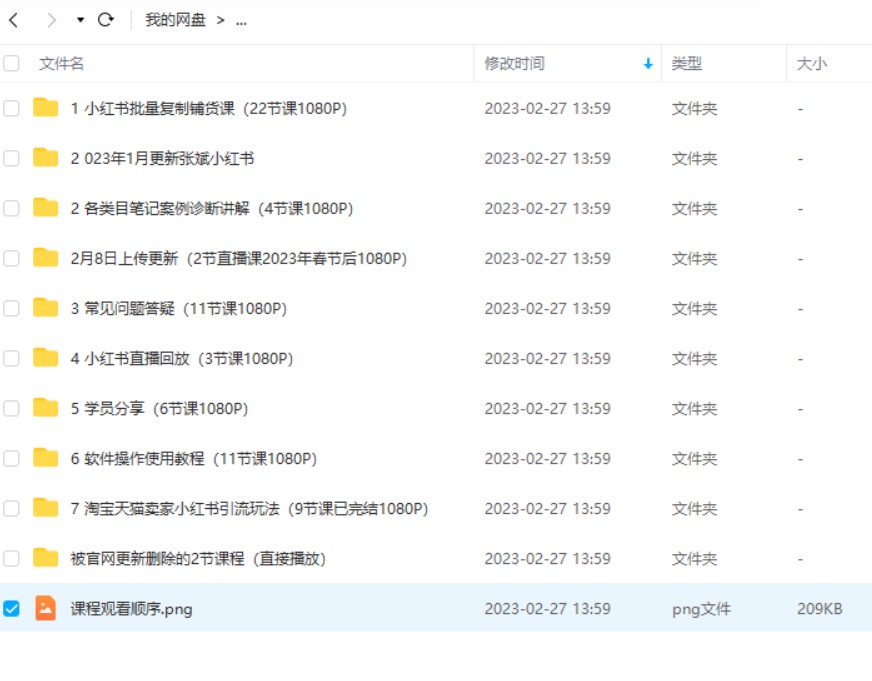Sort by 文件名 column header
Screen dimensions: 872x681
coord(61,63)
